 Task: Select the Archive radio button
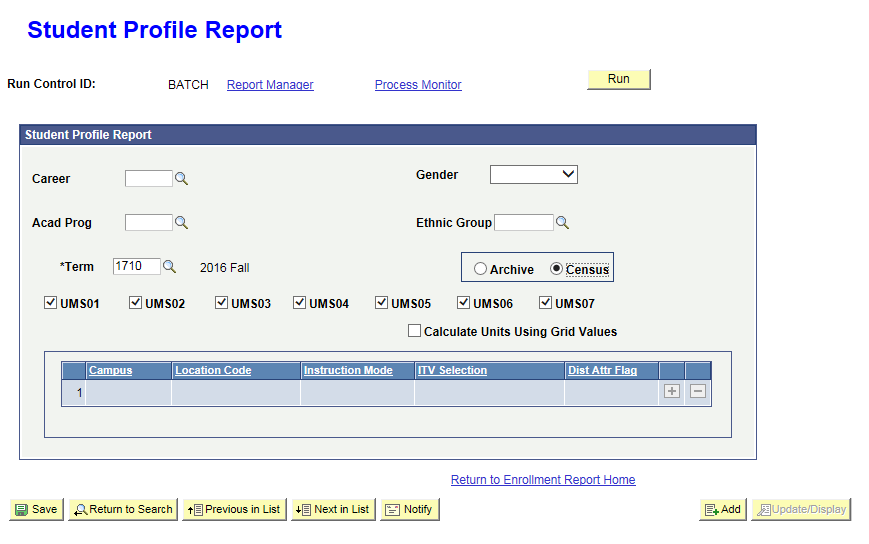tap(480, 269)
